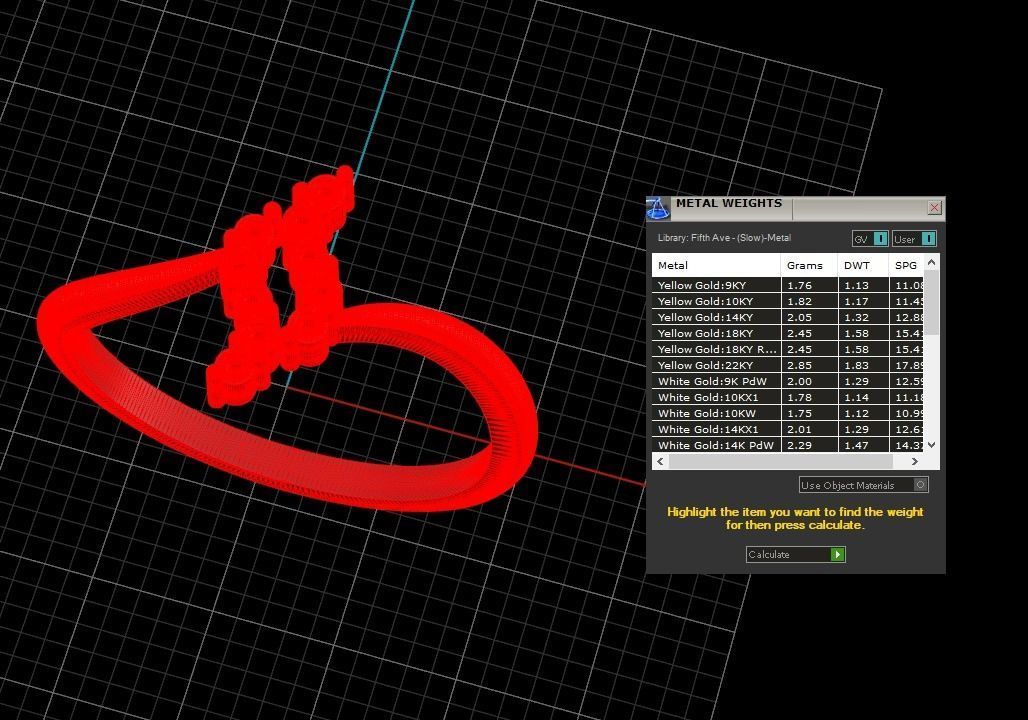Select the Yellow Gold:18KY R... row
This screenshot has width=1028, height=720.
(x=787, y=350)
